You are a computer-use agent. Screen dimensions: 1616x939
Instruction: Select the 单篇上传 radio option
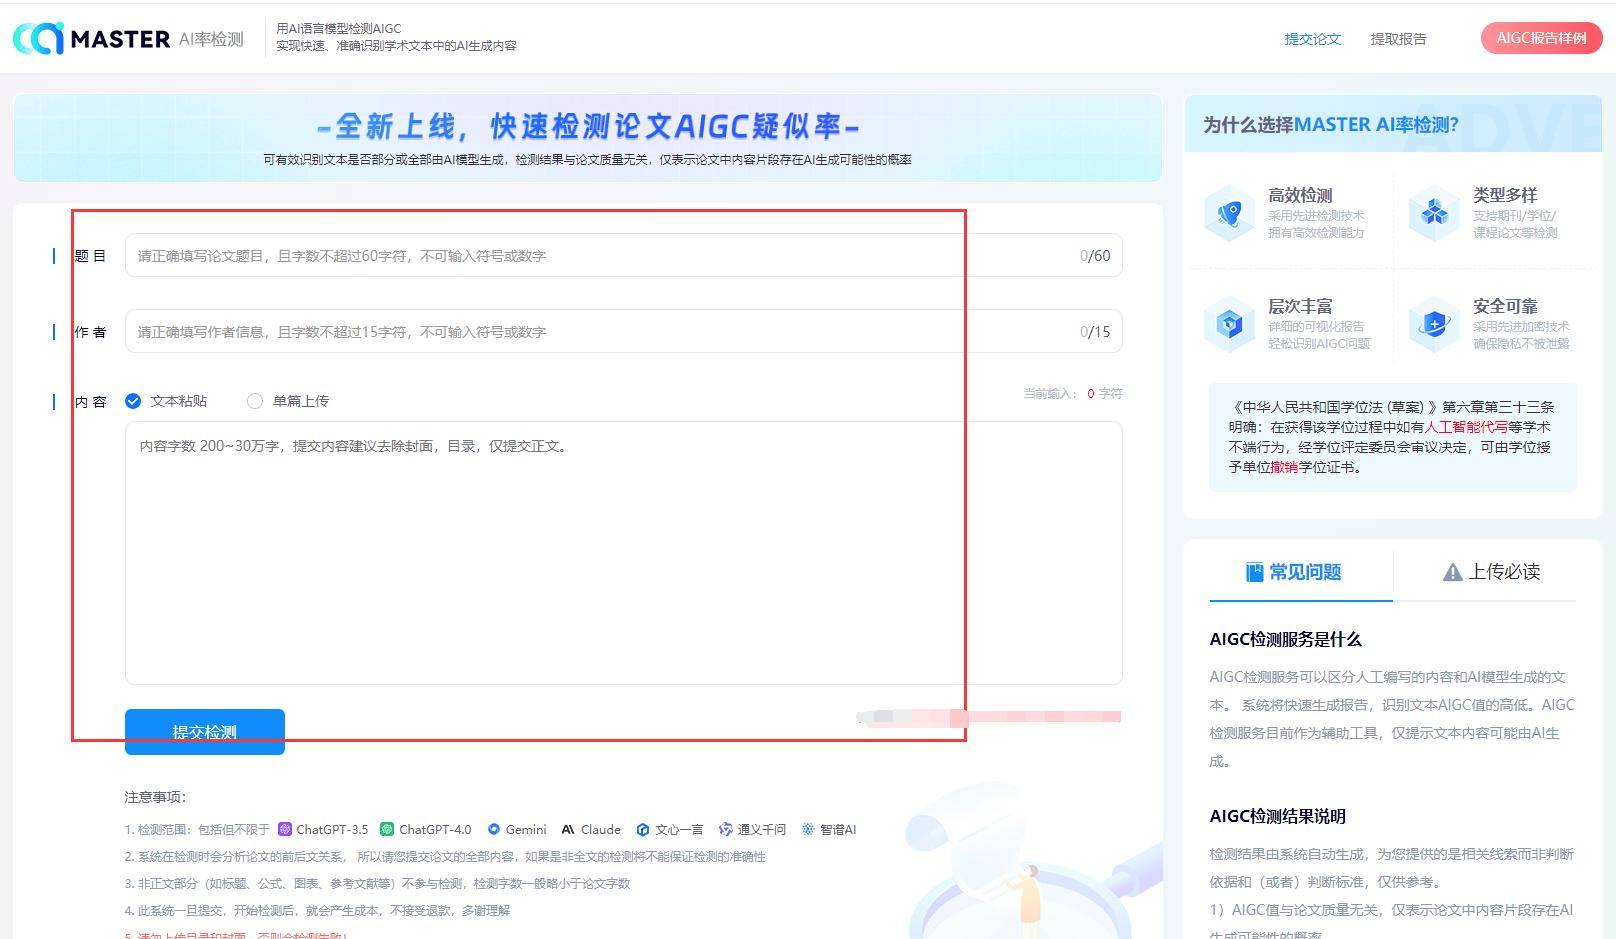255,401
